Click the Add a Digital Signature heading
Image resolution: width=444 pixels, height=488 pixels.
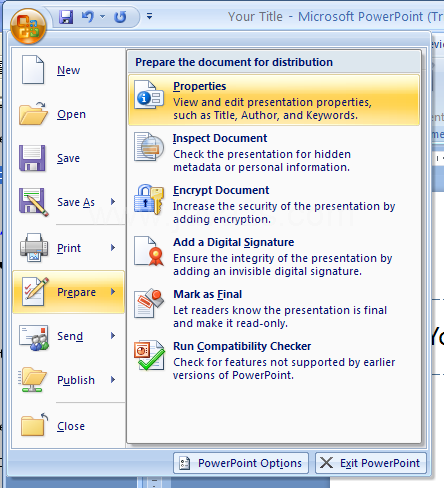click(234, 242)
